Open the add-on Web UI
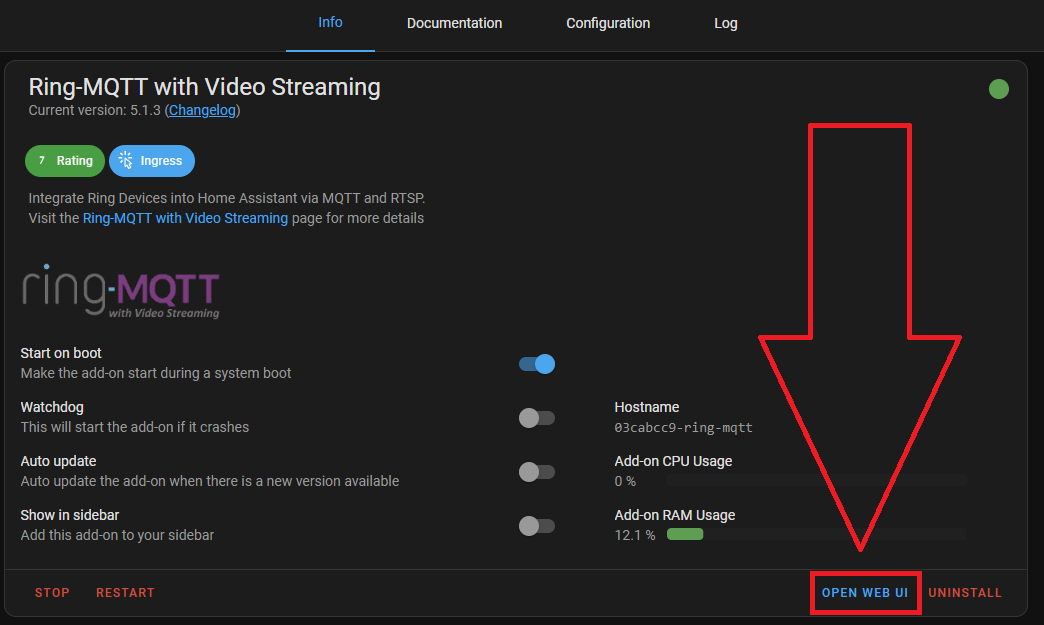Viewport: 1044px width, 625px height. pos(865,593)
